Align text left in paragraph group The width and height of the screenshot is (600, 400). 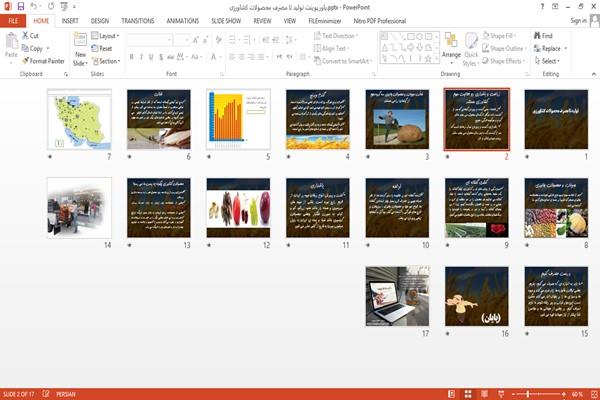[232, 57]
